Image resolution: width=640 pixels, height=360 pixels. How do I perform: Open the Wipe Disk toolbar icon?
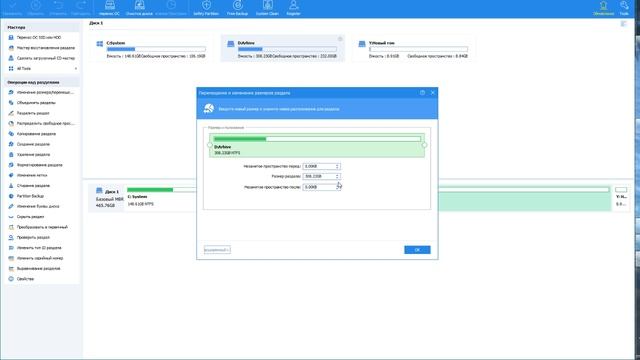(x=139, y=8)
